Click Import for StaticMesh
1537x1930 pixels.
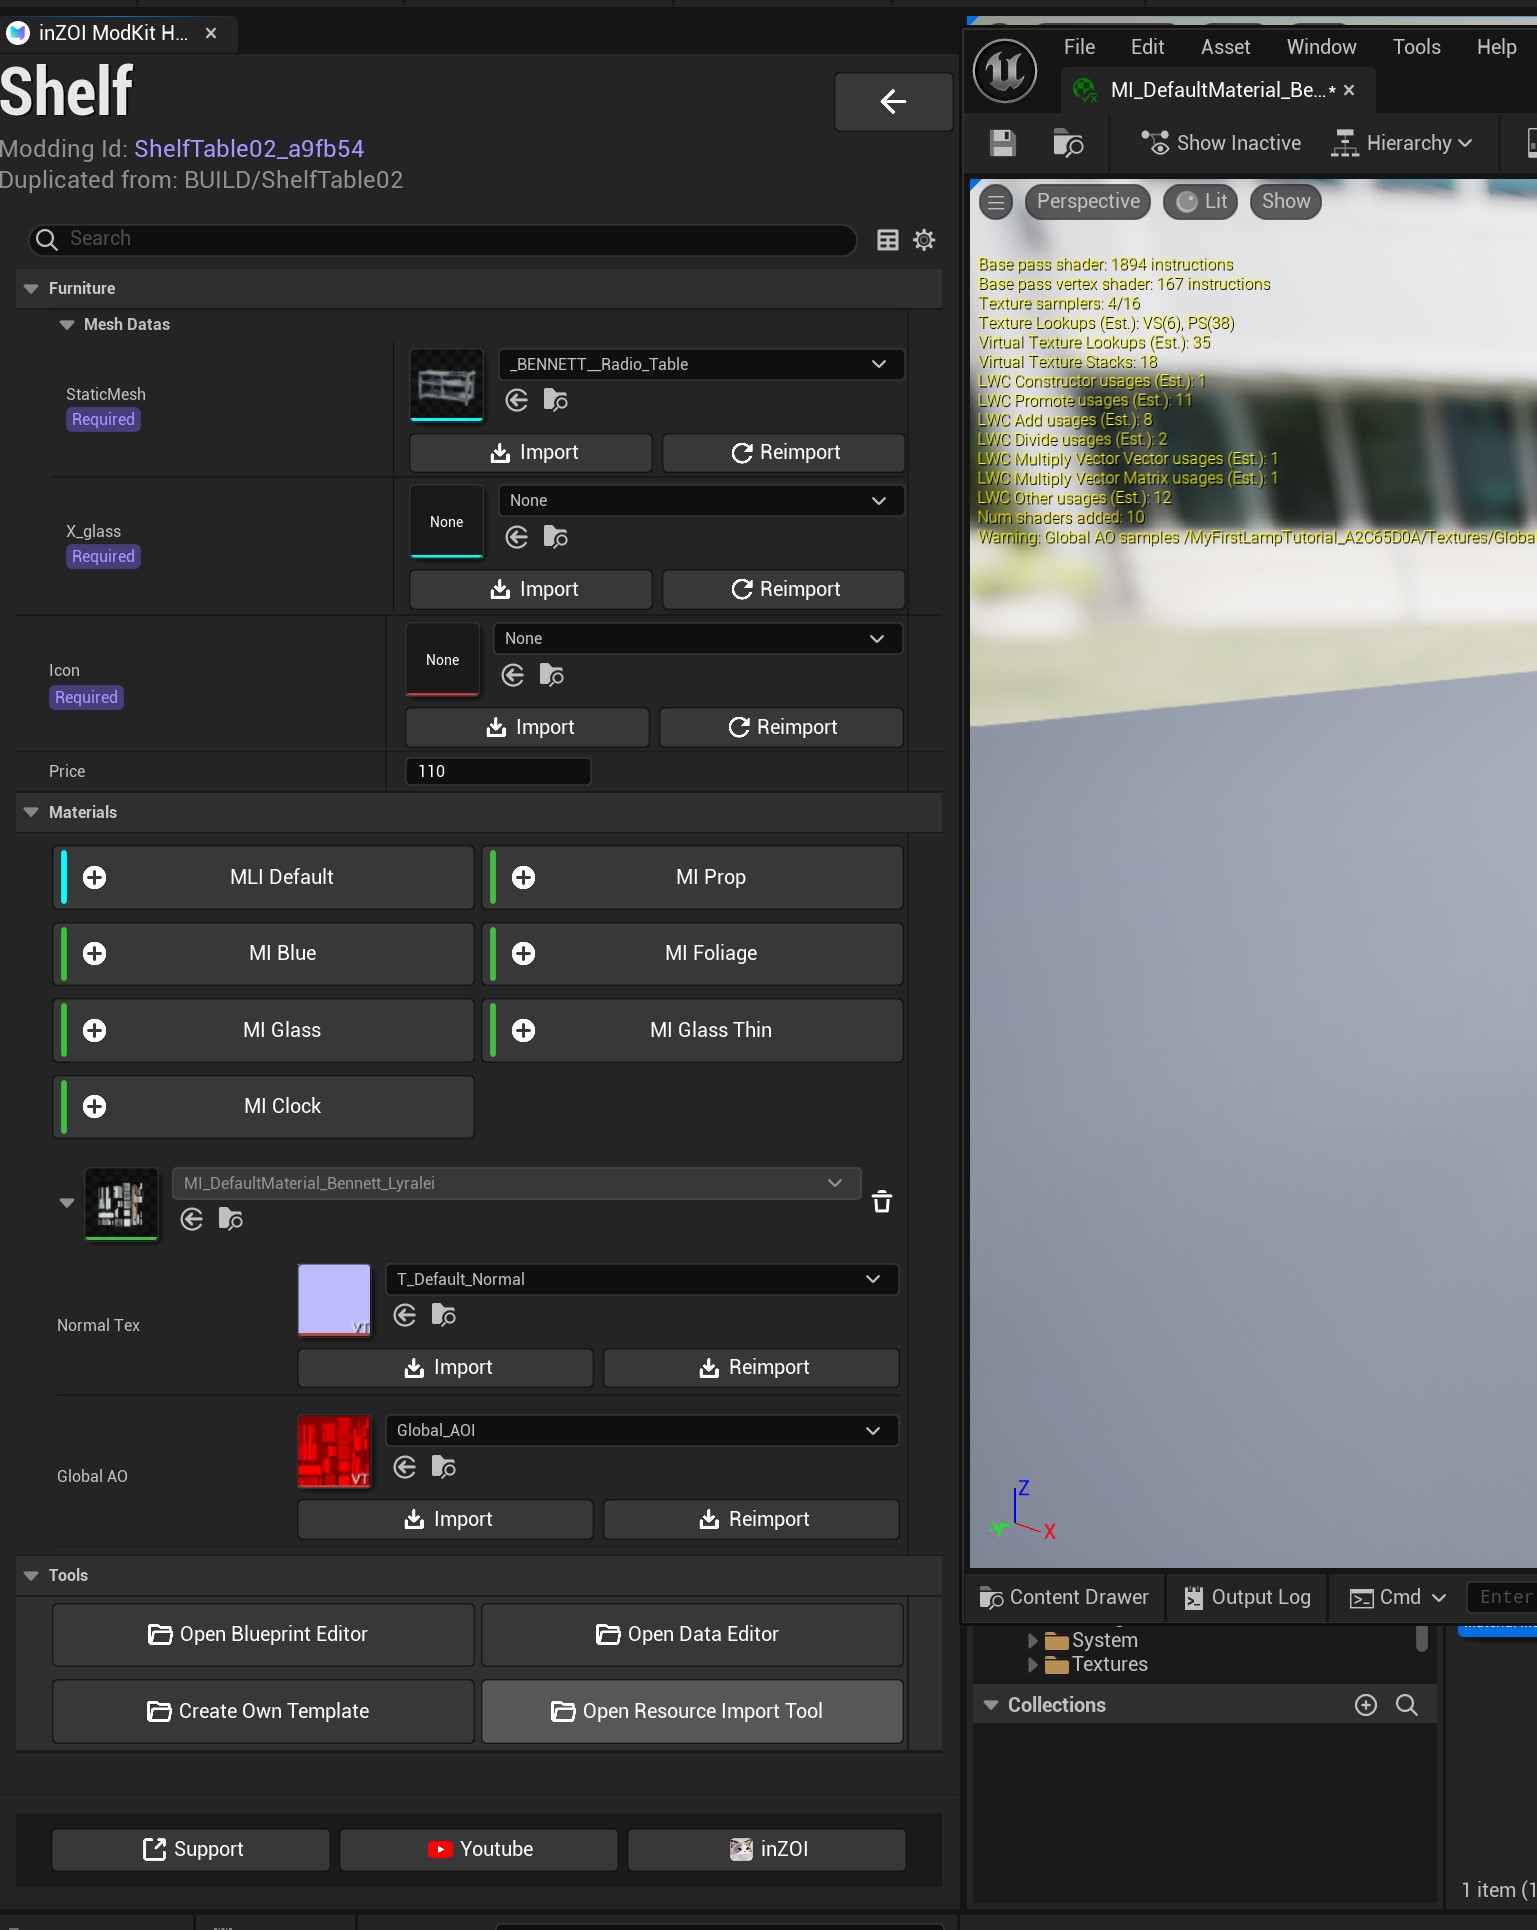531,453
